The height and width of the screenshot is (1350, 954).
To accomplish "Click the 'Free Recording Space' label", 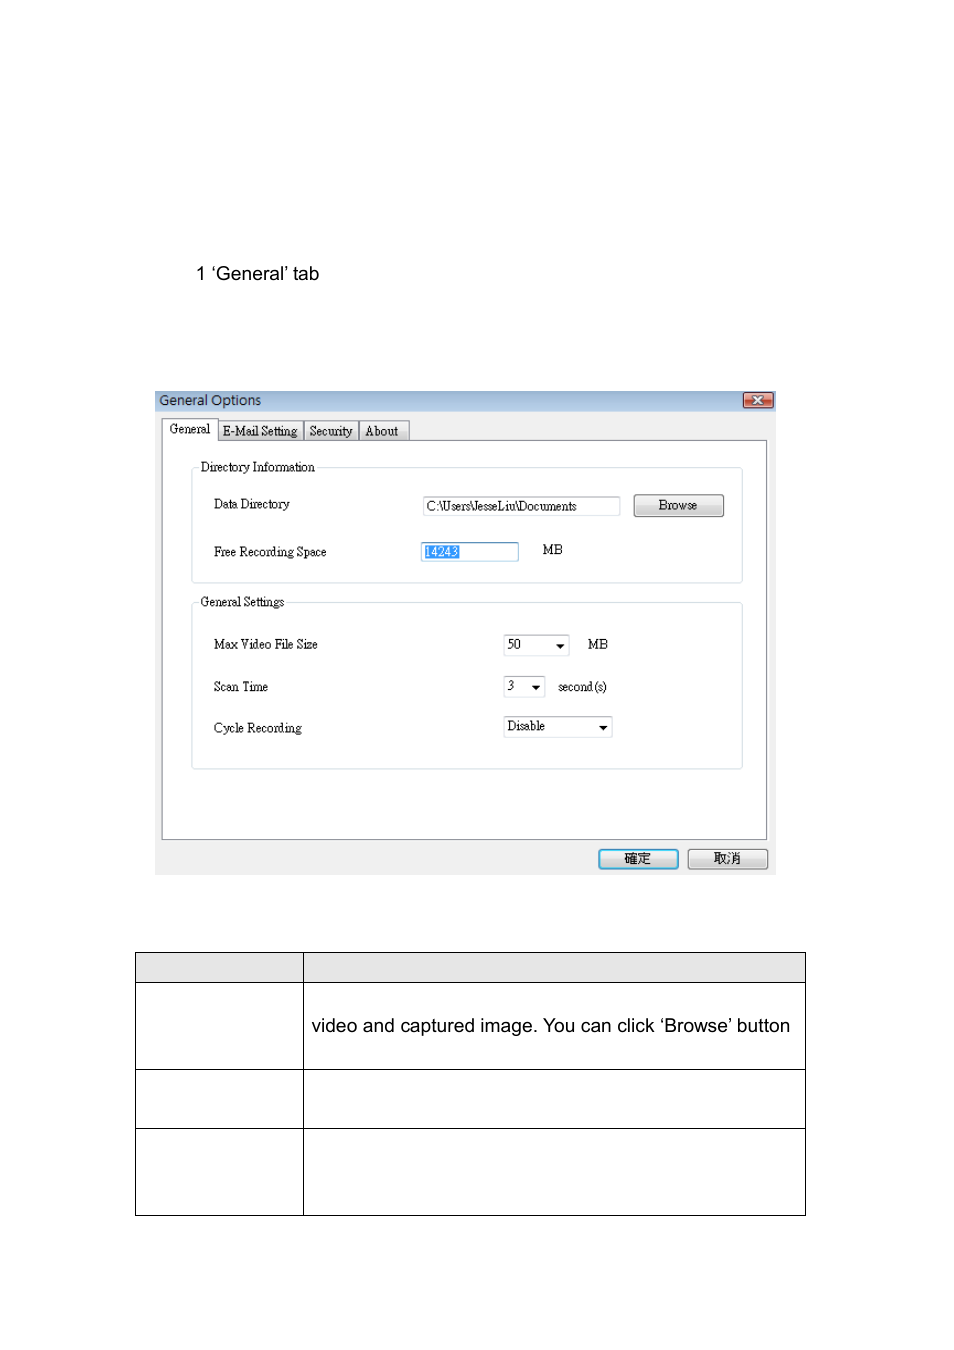I will coord(270,552).
